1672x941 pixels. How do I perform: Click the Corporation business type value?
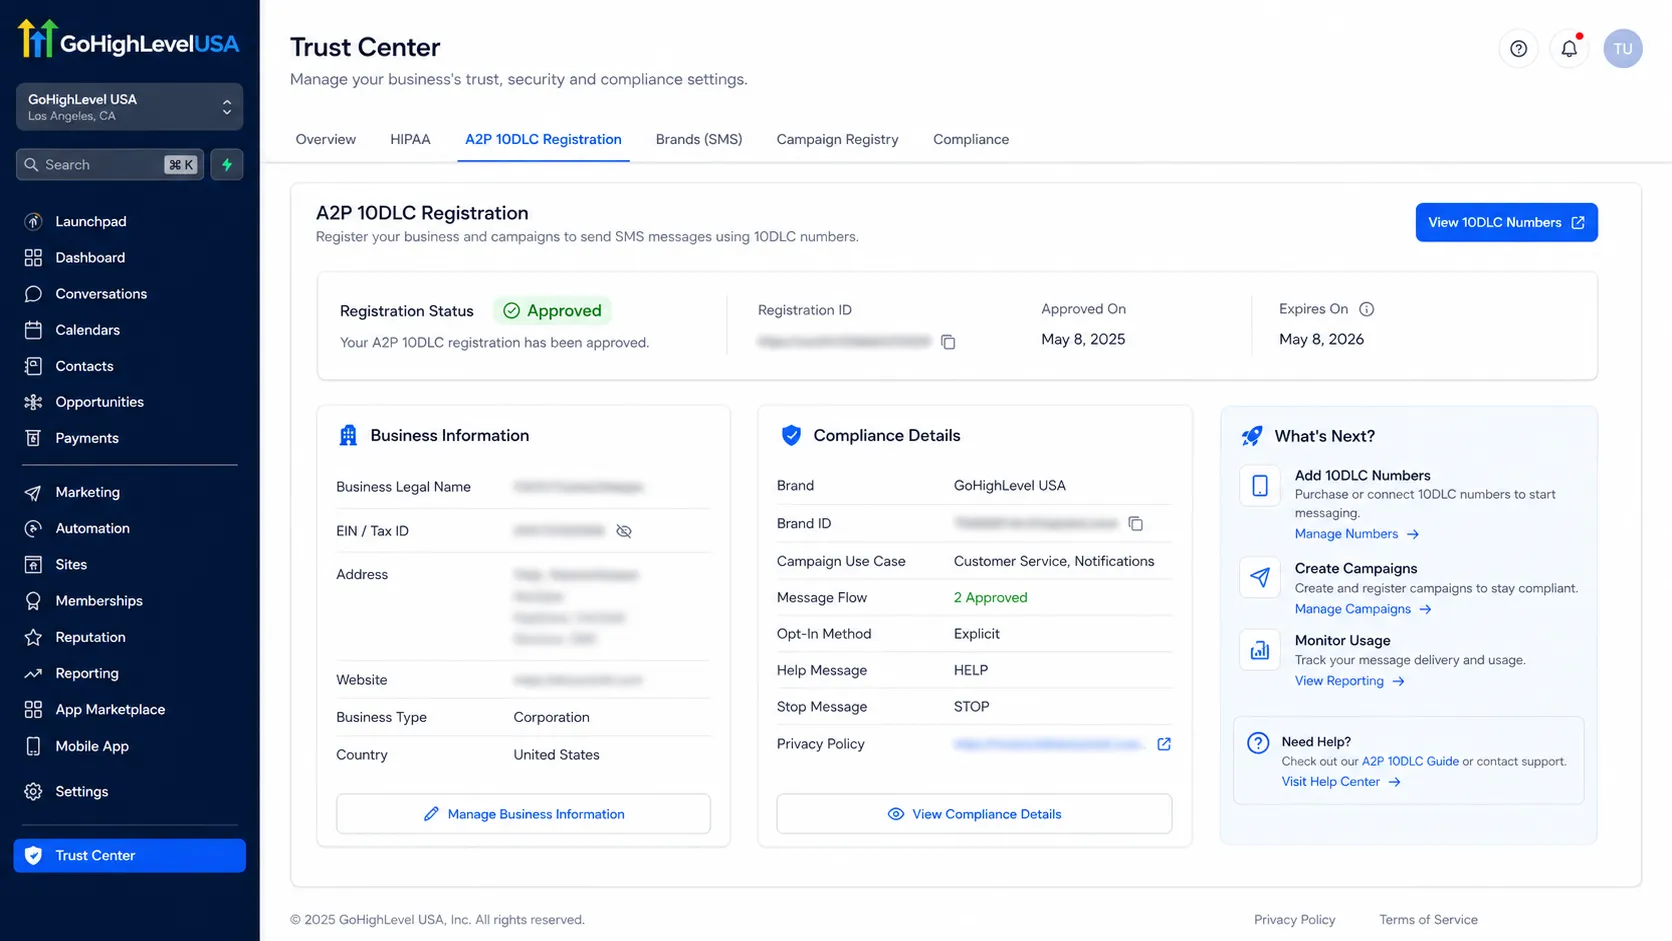click(551, 717)
